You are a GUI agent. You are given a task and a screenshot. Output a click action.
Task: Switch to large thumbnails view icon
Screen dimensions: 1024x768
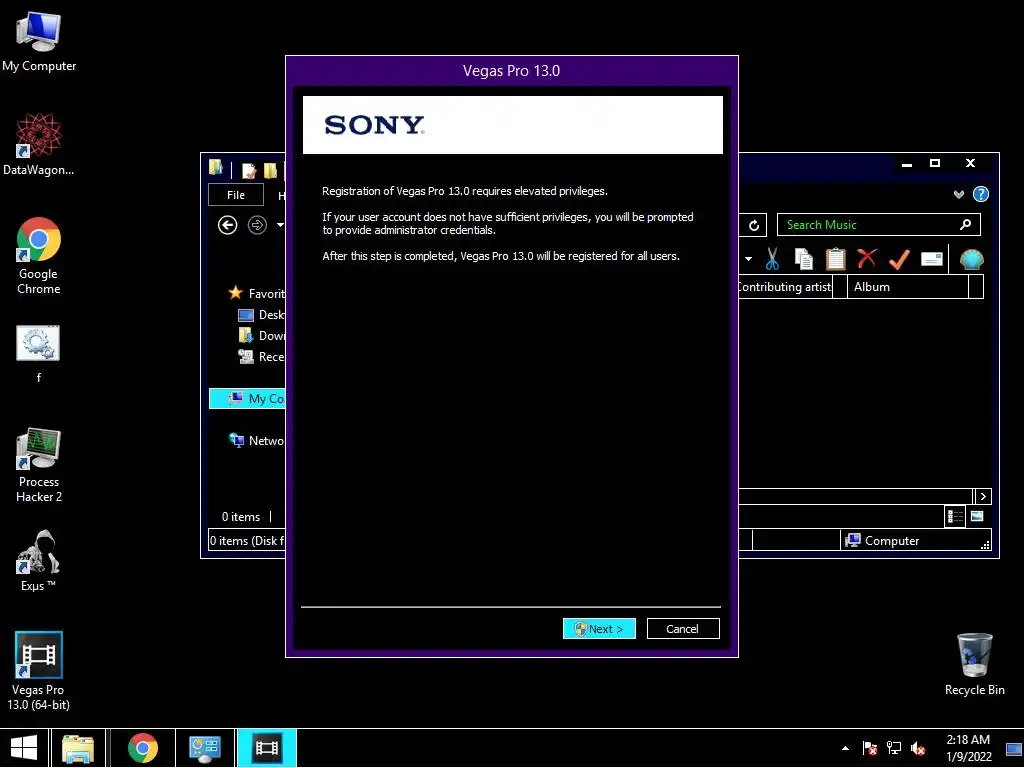[x=977, y=517]
